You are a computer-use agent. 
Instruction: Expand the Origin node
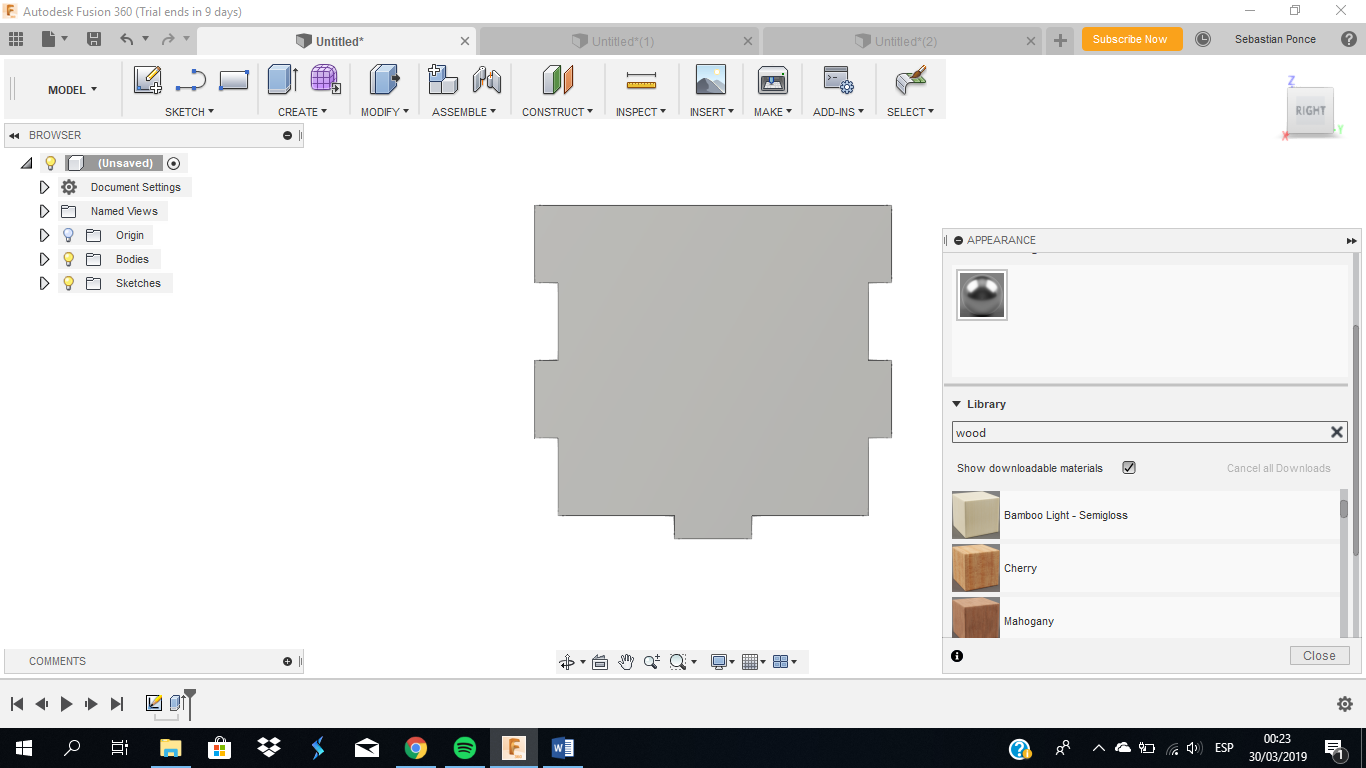44,235
